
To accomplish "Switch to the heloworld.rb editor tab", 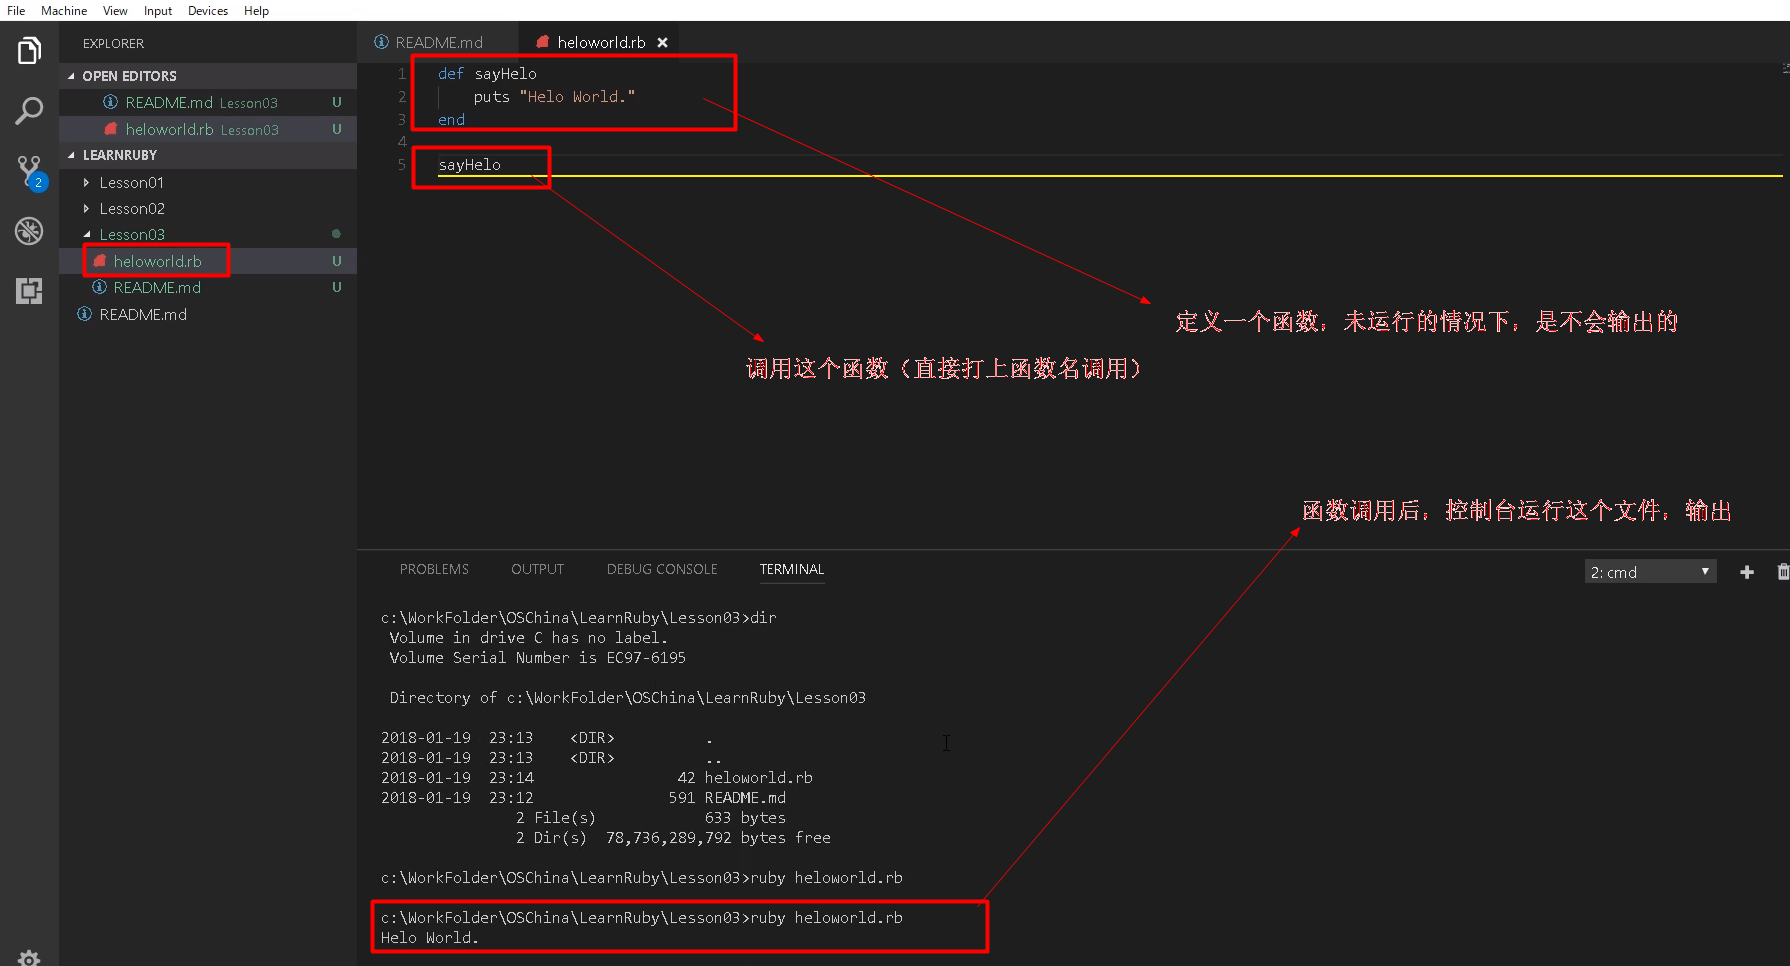I will pyautogui.click(x=600, y=42).
